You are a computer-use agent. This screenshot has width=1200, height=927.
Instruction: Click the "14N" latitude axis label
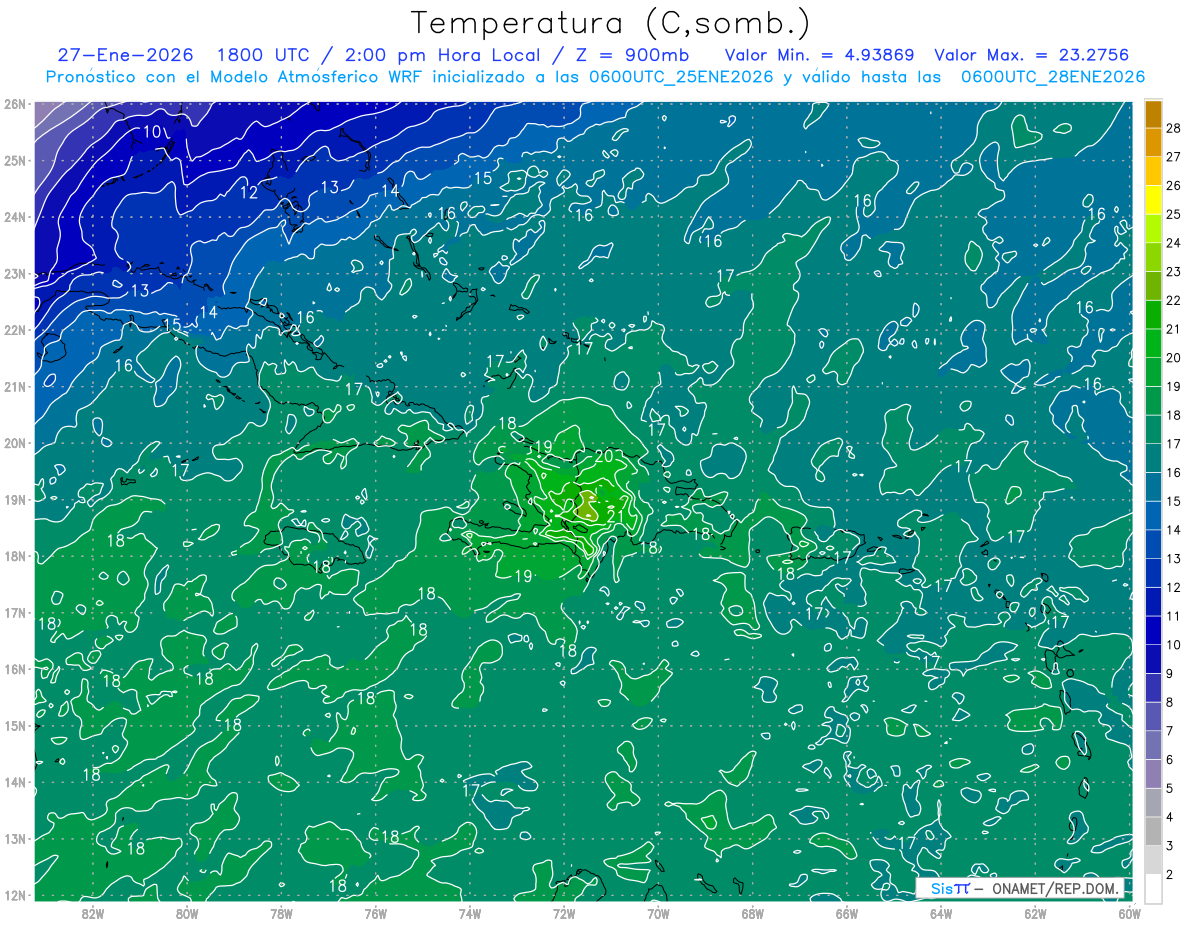pyautogui.click(x=15, y=782)
